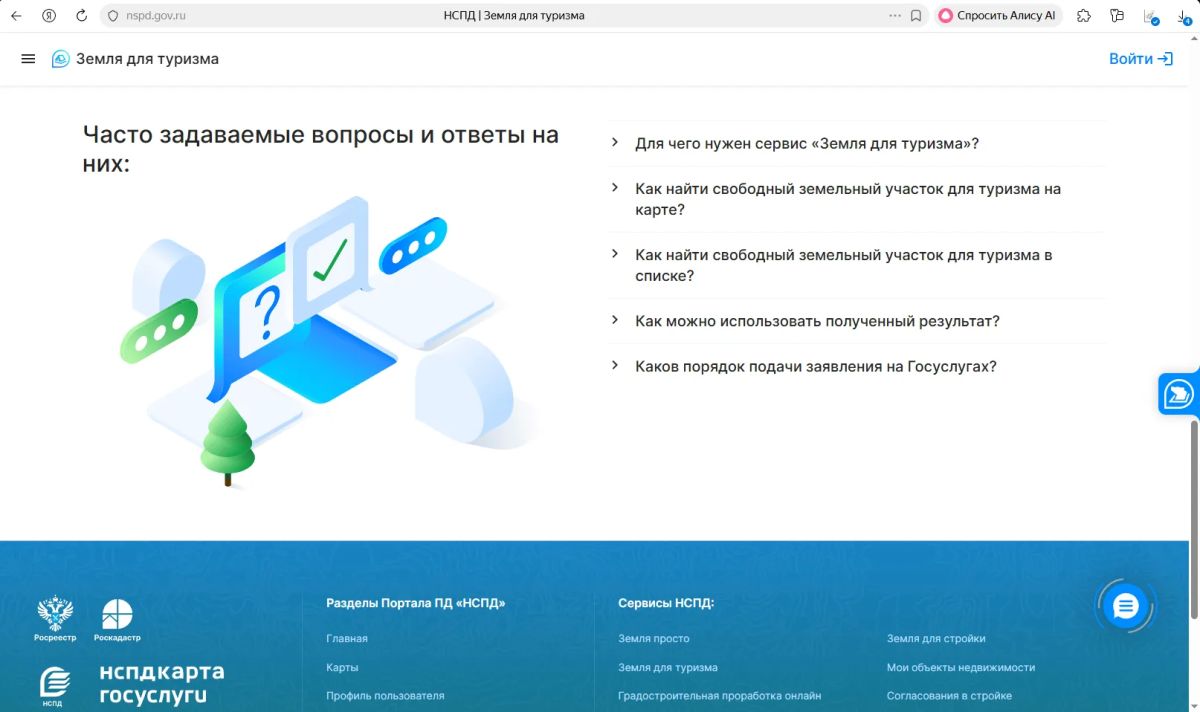Bookmark this page with the bookmark icon

[916, 16]
